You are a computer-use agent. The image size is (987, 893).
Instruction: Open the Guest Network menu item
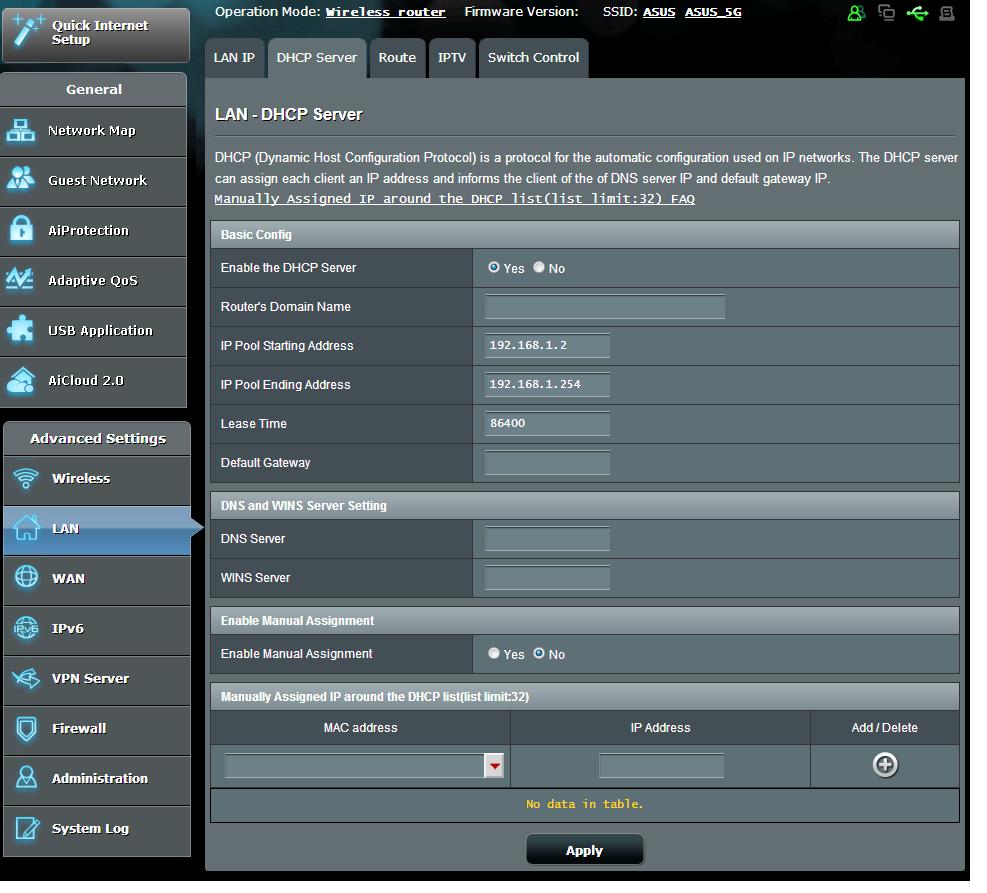click(94, 181)
